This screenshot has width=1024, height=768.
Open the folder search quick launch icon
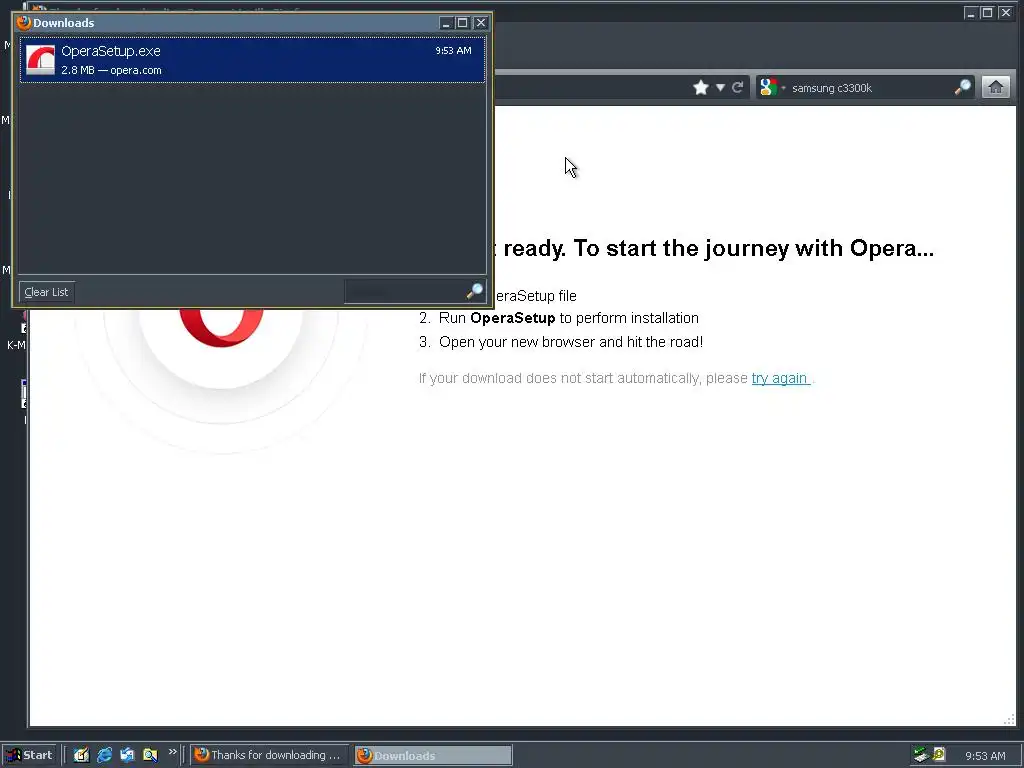[150, 755]
